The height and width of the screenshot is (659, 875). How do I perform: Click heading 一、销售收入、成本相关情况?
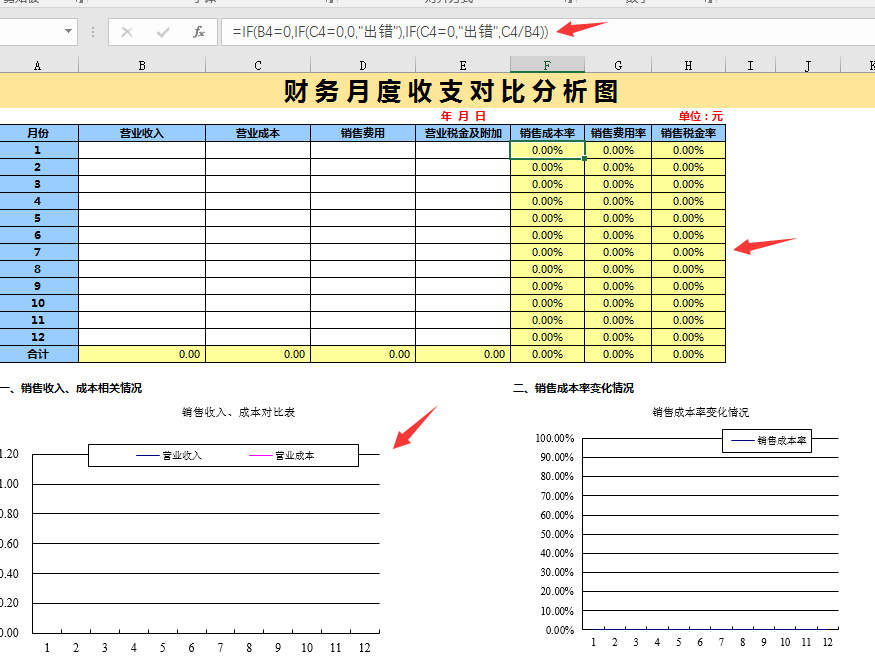click(x=71, y=388)
